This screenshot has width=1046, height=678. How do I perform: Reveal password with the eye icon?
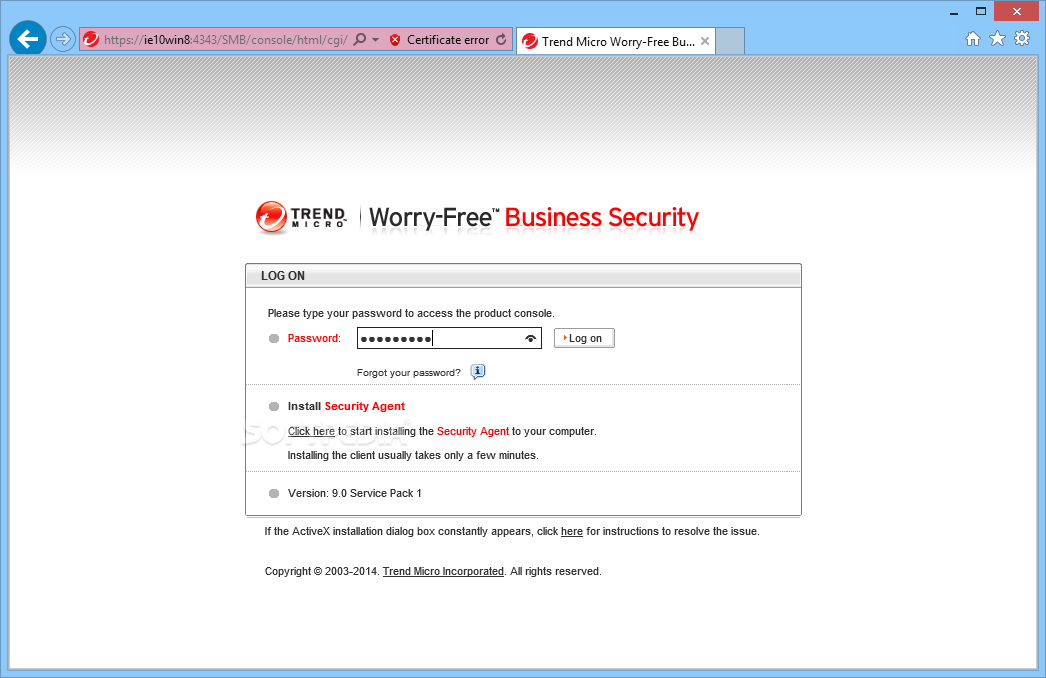pos(530,338)
